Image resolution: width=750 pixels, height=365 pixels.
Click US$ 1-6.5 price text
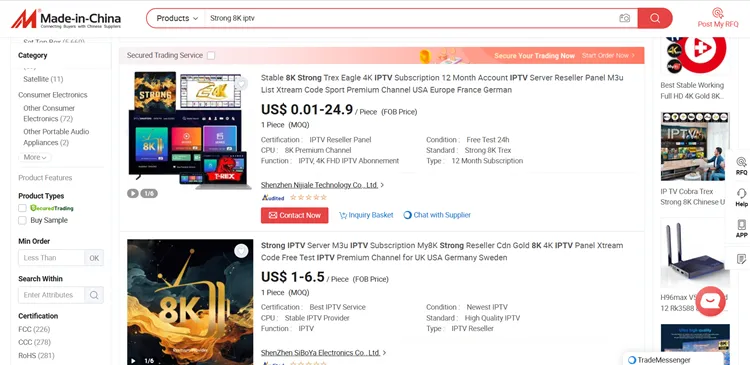[x=293, y=277]
